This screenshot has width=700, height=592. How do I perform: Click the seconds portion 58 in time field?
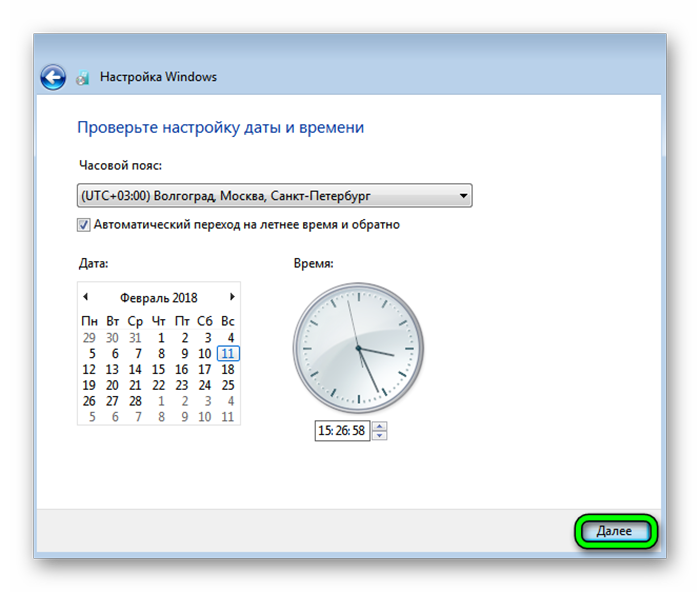(358, 431)
